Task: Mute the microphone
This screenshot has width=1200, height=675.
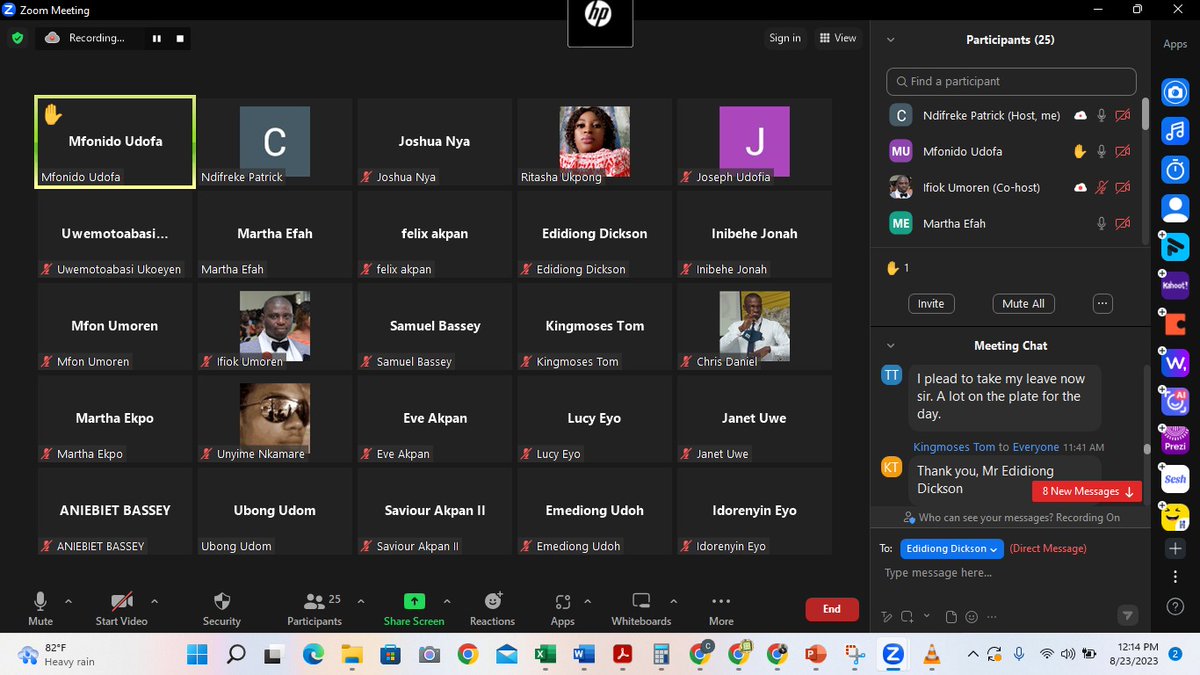Action: click(x=40, y=601)
